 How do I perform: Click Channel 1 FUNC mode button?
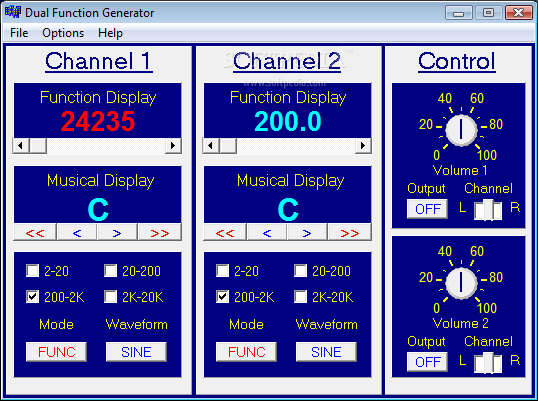click(x=56, y=352)
